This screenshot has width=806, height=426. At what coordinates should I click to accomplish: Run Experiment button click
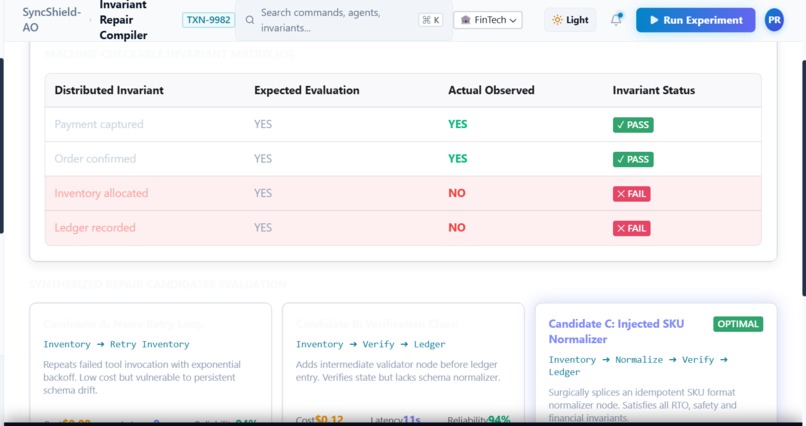(x=695, y=20)
